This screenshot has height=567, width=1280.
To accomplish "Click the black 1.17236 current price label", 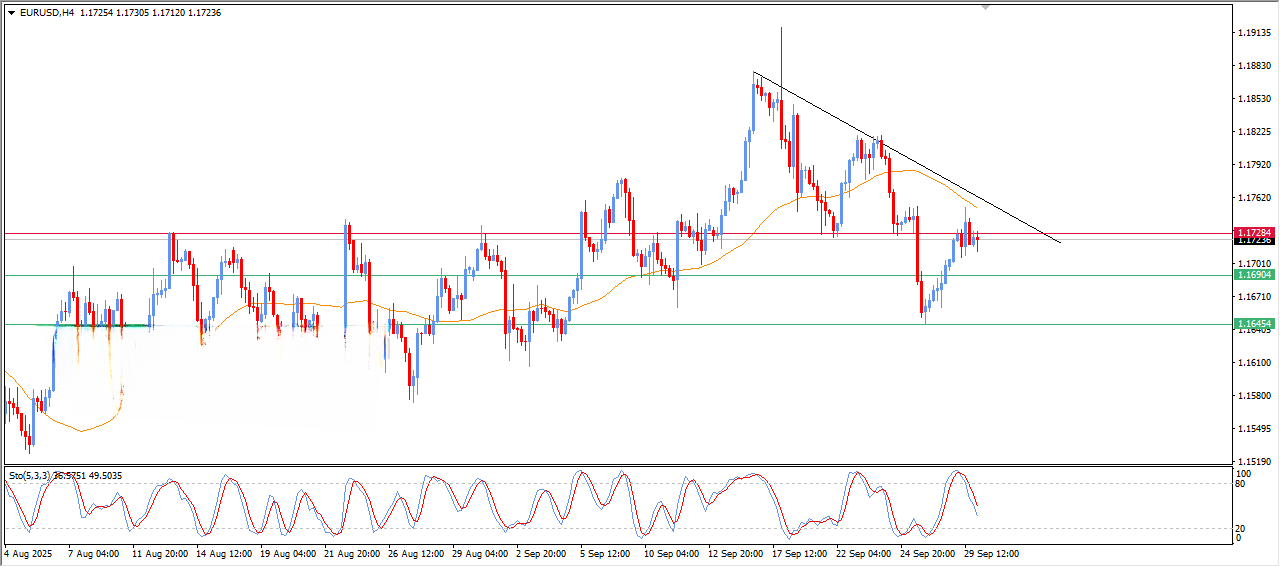I will (x=1254, y=241).
